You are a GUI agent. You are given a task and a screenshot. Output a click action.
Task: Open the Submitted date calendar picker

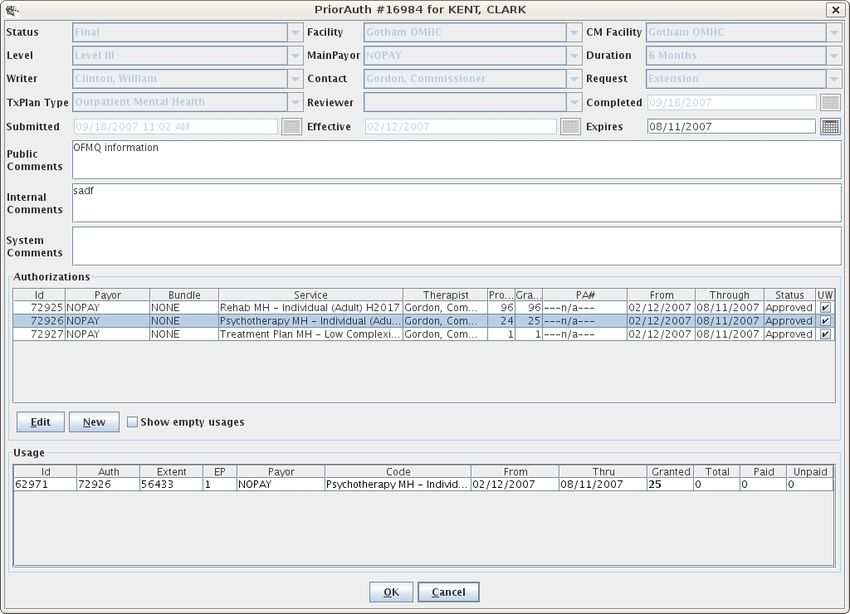point(292,126)
